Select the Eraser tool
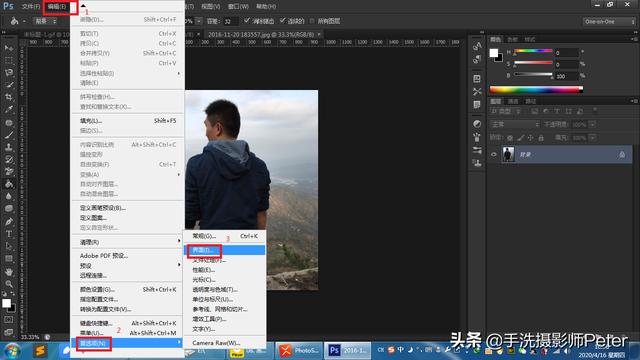Image resolution: width=640 pixels, height=360 pixels. click(9, 171)
